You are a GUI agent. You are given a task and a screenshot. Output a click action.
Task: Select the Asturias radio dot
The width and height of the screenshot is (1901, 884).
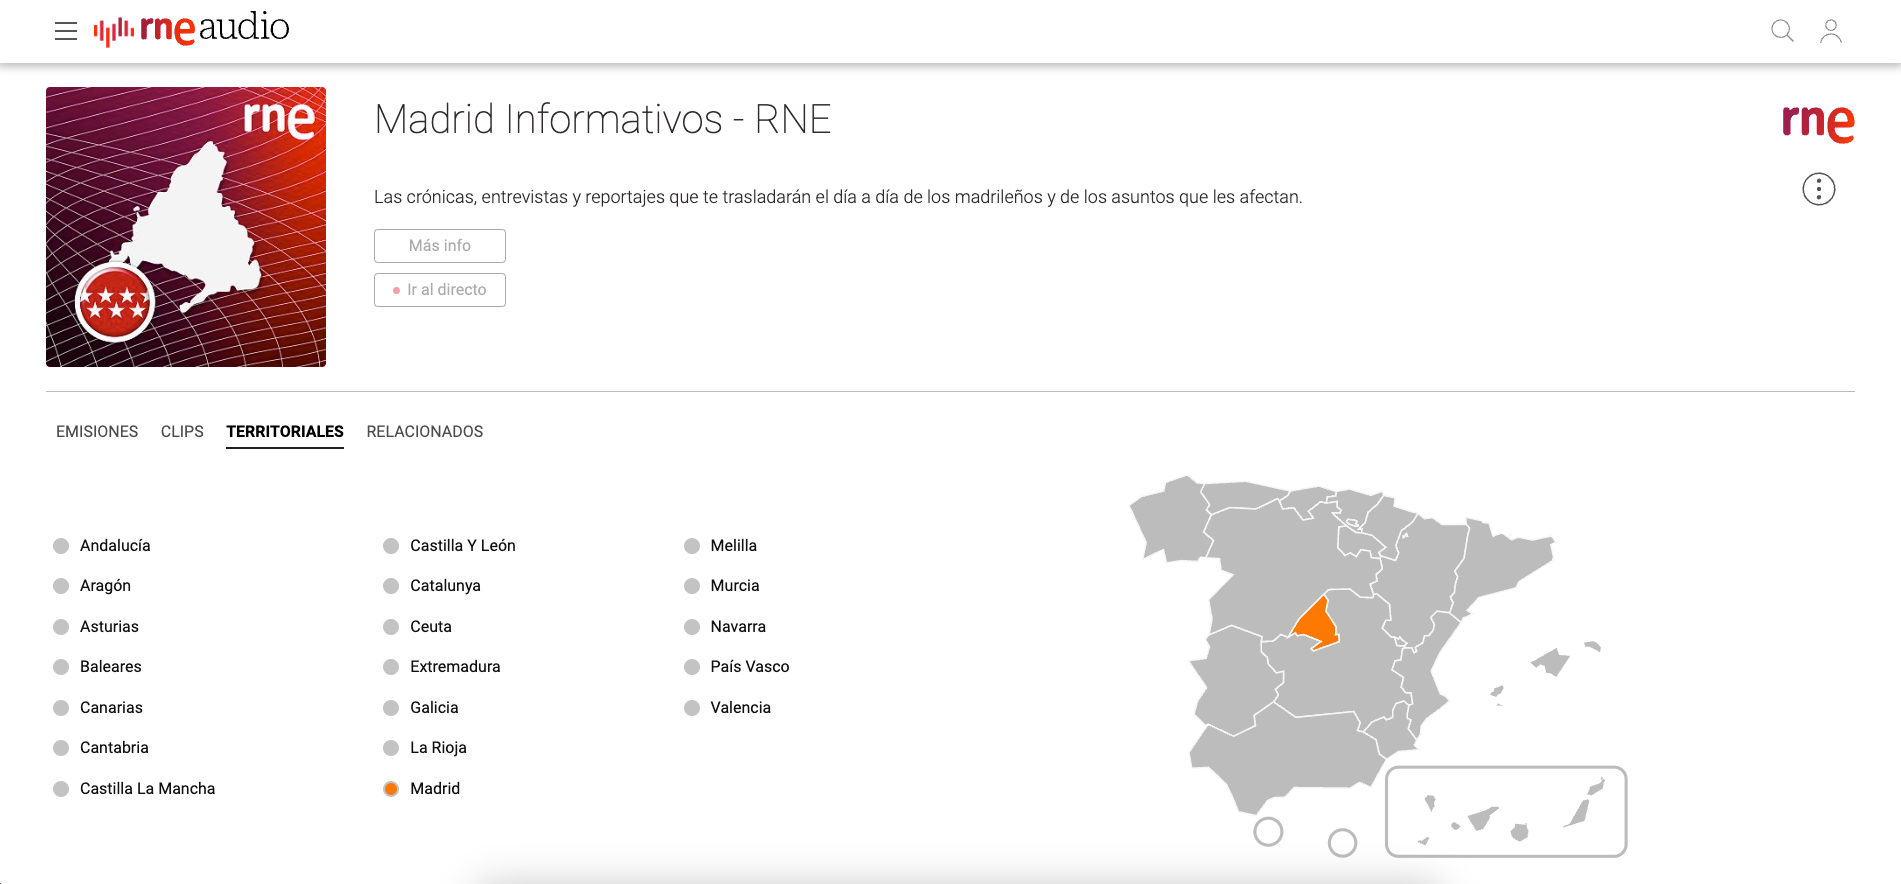[x=61, y=627]
